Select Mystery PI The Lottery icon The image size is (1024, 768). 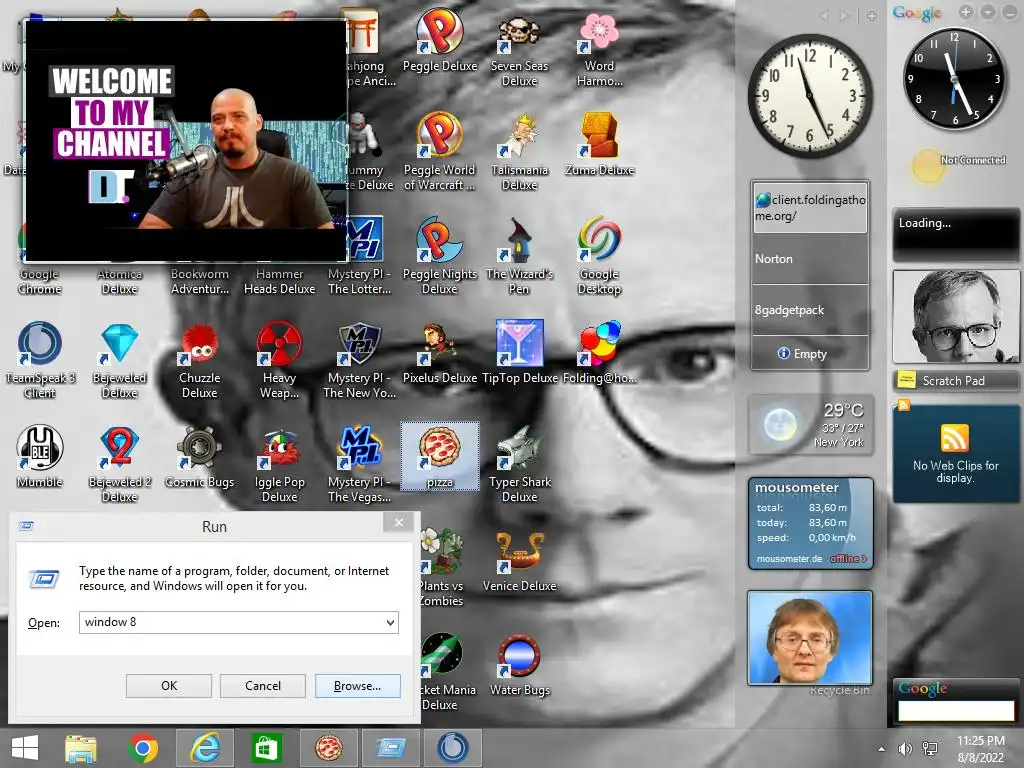(x=359, y=255)
